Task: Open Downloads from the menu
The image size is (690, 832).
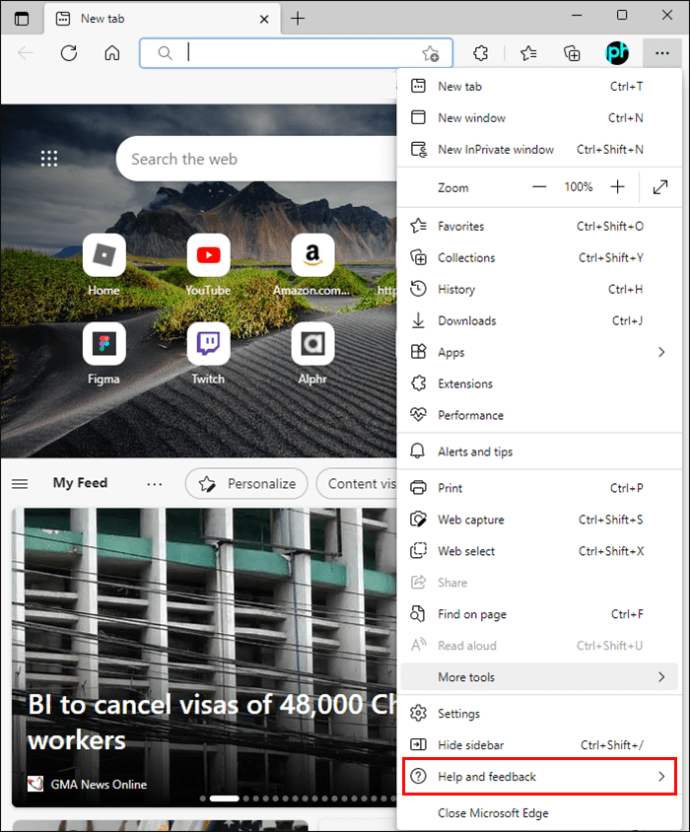Action: point(539,321)
